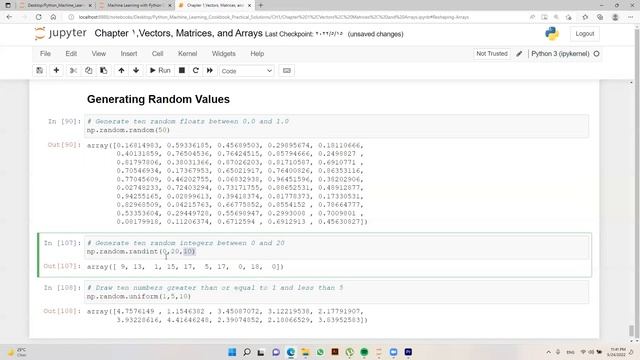
Task: Click the Out[108] output prompt
Action: click(62, 311)
